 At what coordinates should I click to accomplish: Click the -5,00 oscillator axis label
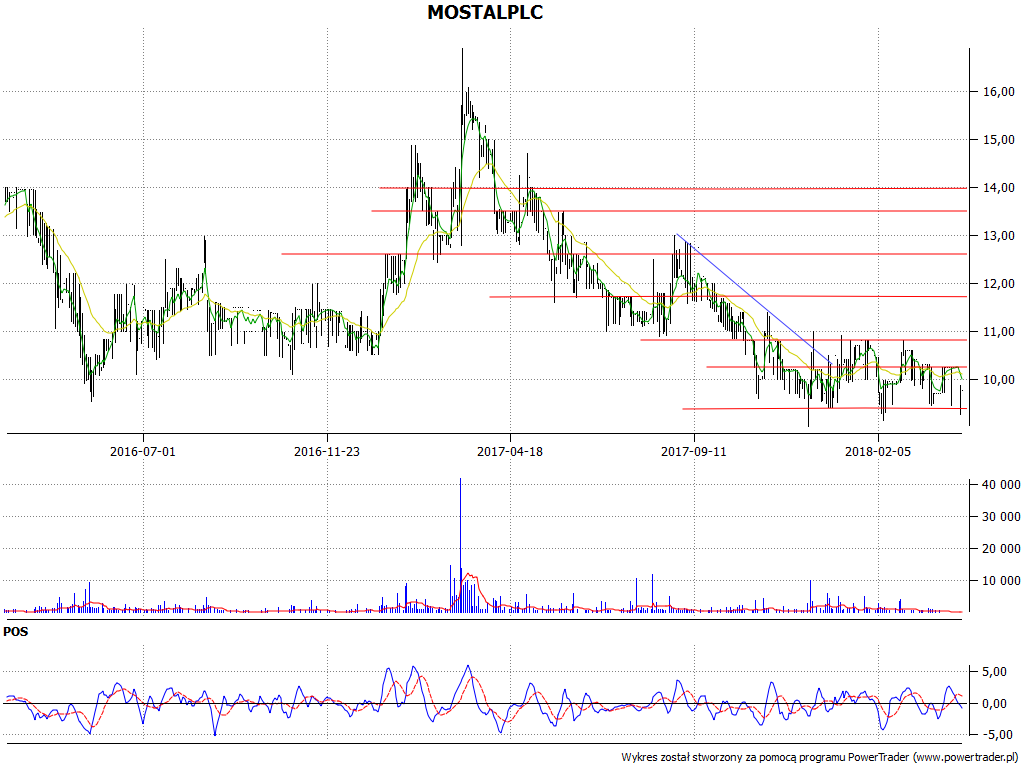point(1000,735)
